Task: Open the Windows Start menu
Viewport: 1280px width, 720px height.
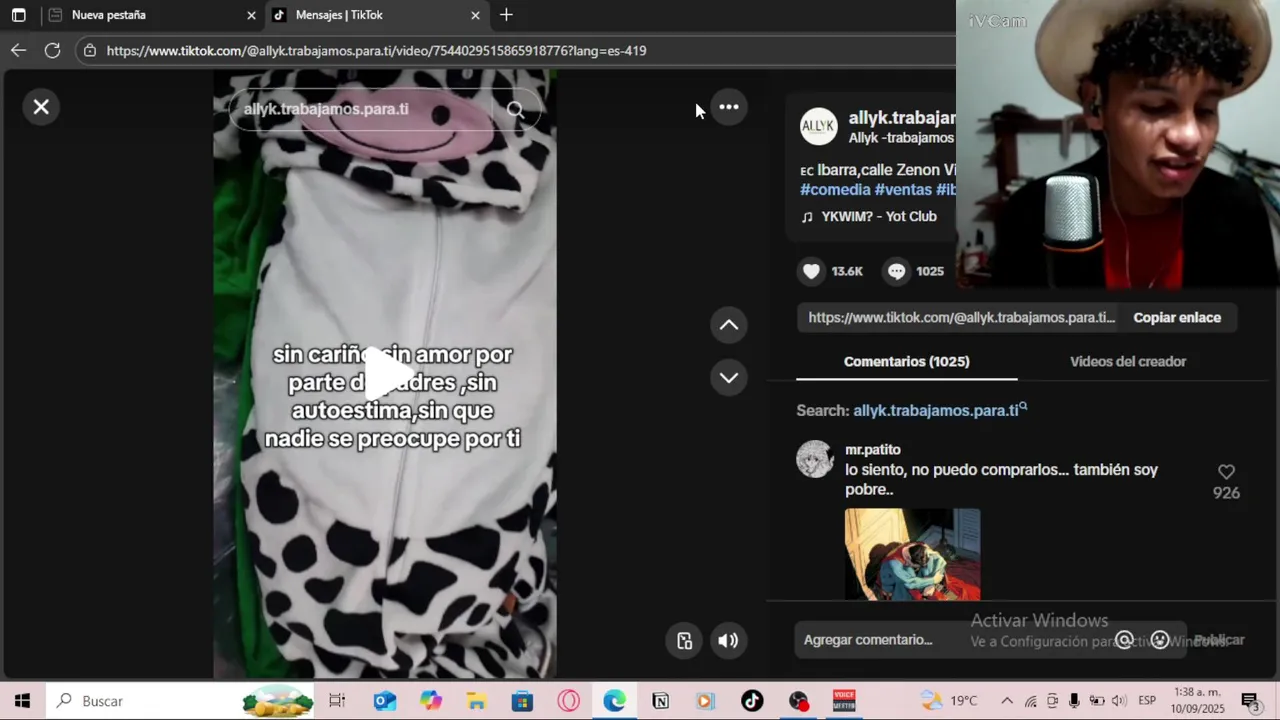Action: point(22,701)
